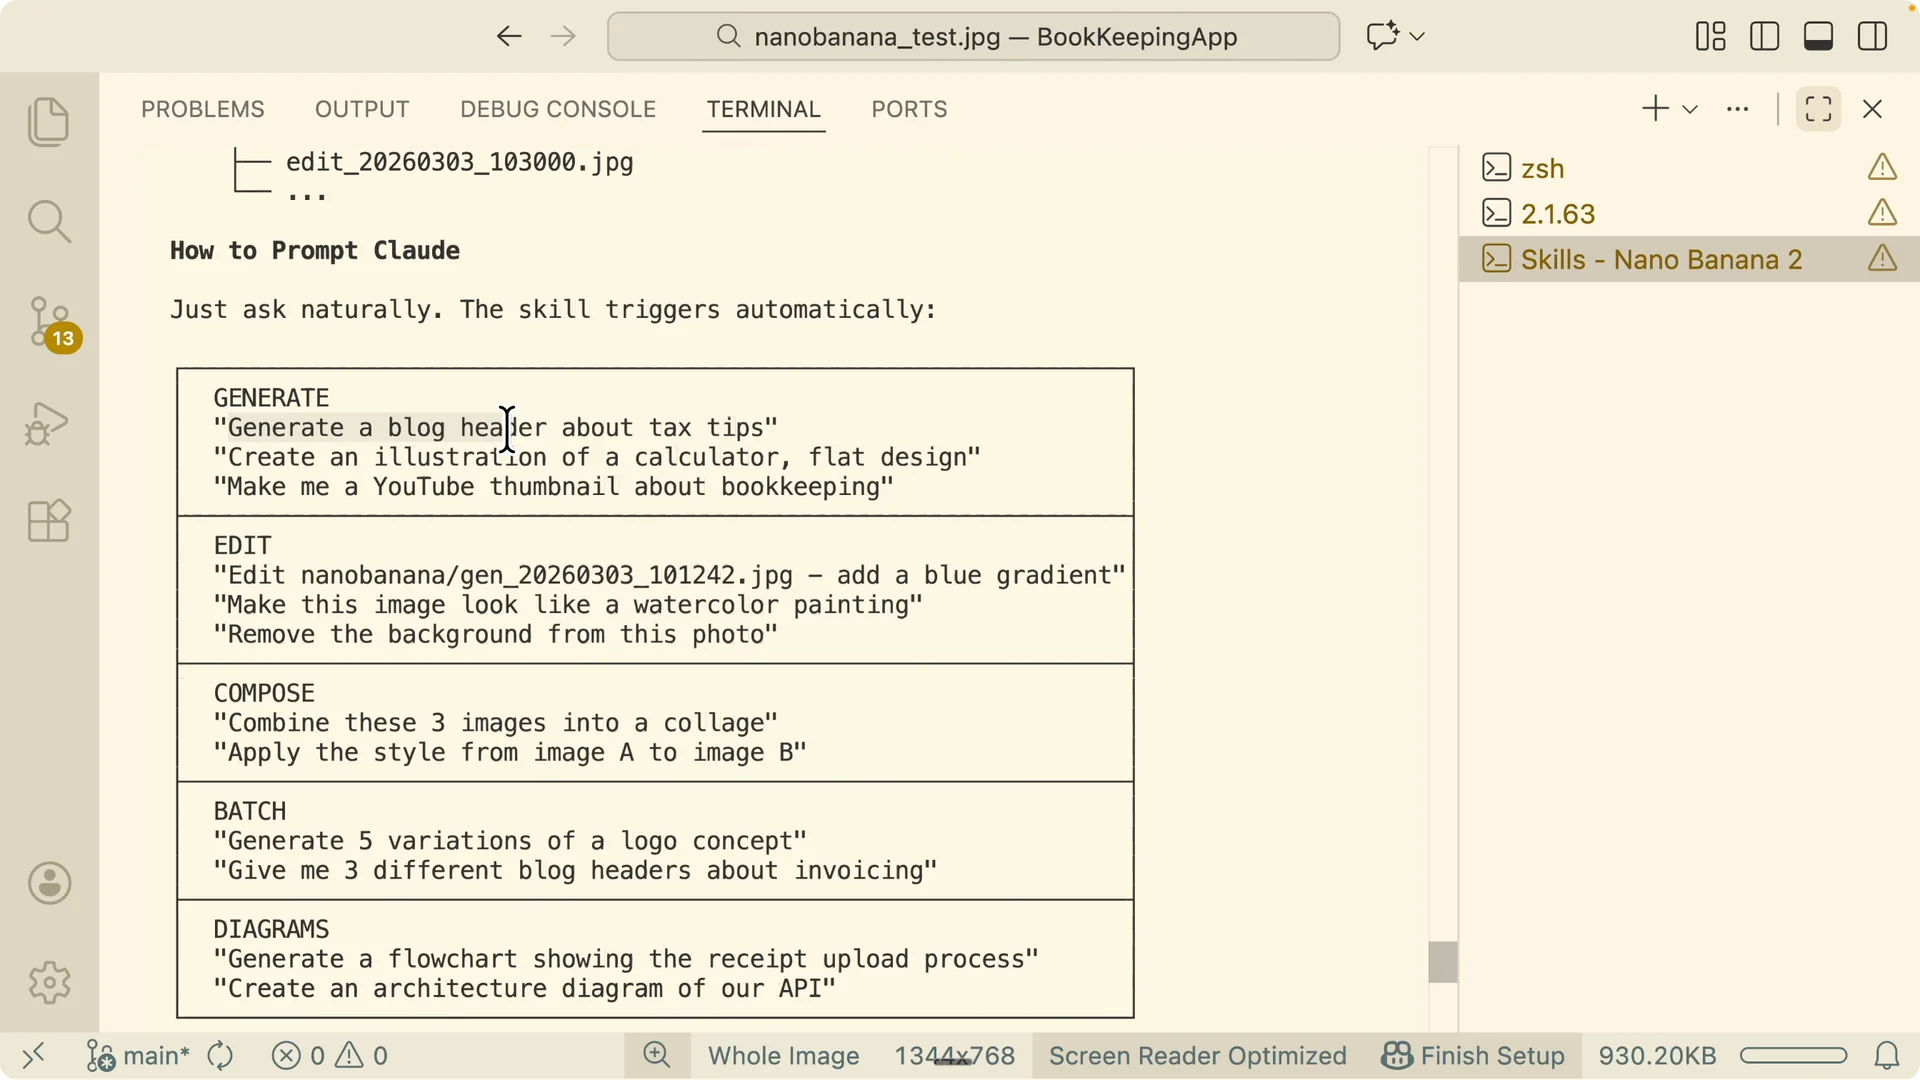Close the terminal panel

[x=1873, y=109]
